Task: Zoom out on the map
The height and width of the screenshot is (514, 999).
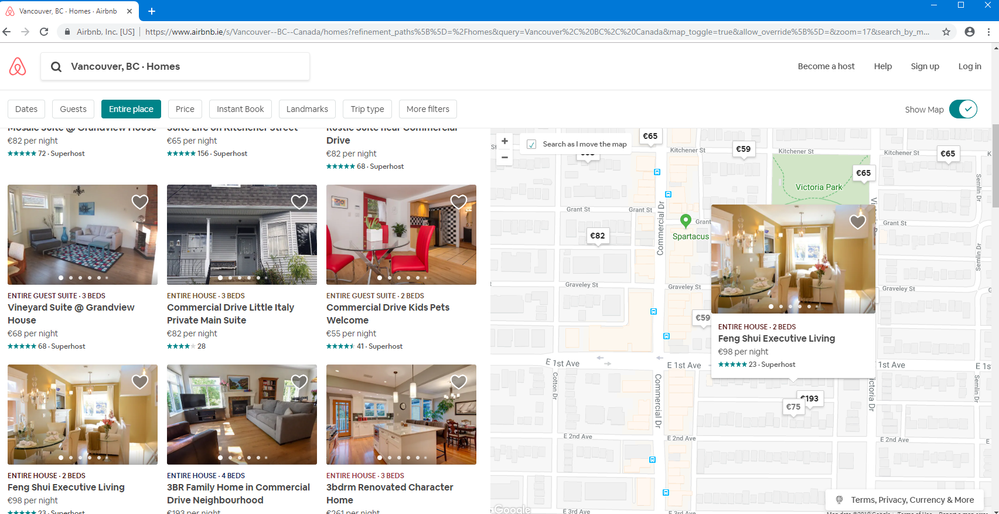Action: pos(505,158)
